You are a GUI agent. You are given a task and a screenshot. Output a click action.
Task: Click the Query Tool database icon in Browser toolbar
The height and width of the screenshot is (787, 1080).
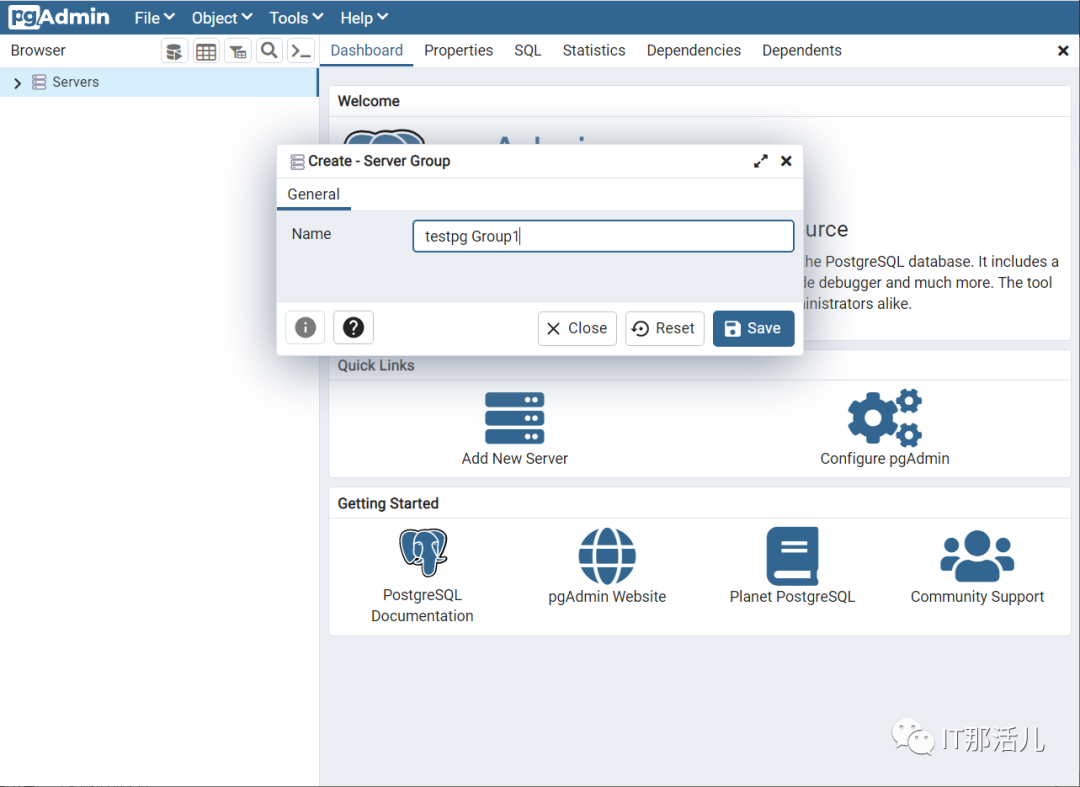[x=174, y=51]
